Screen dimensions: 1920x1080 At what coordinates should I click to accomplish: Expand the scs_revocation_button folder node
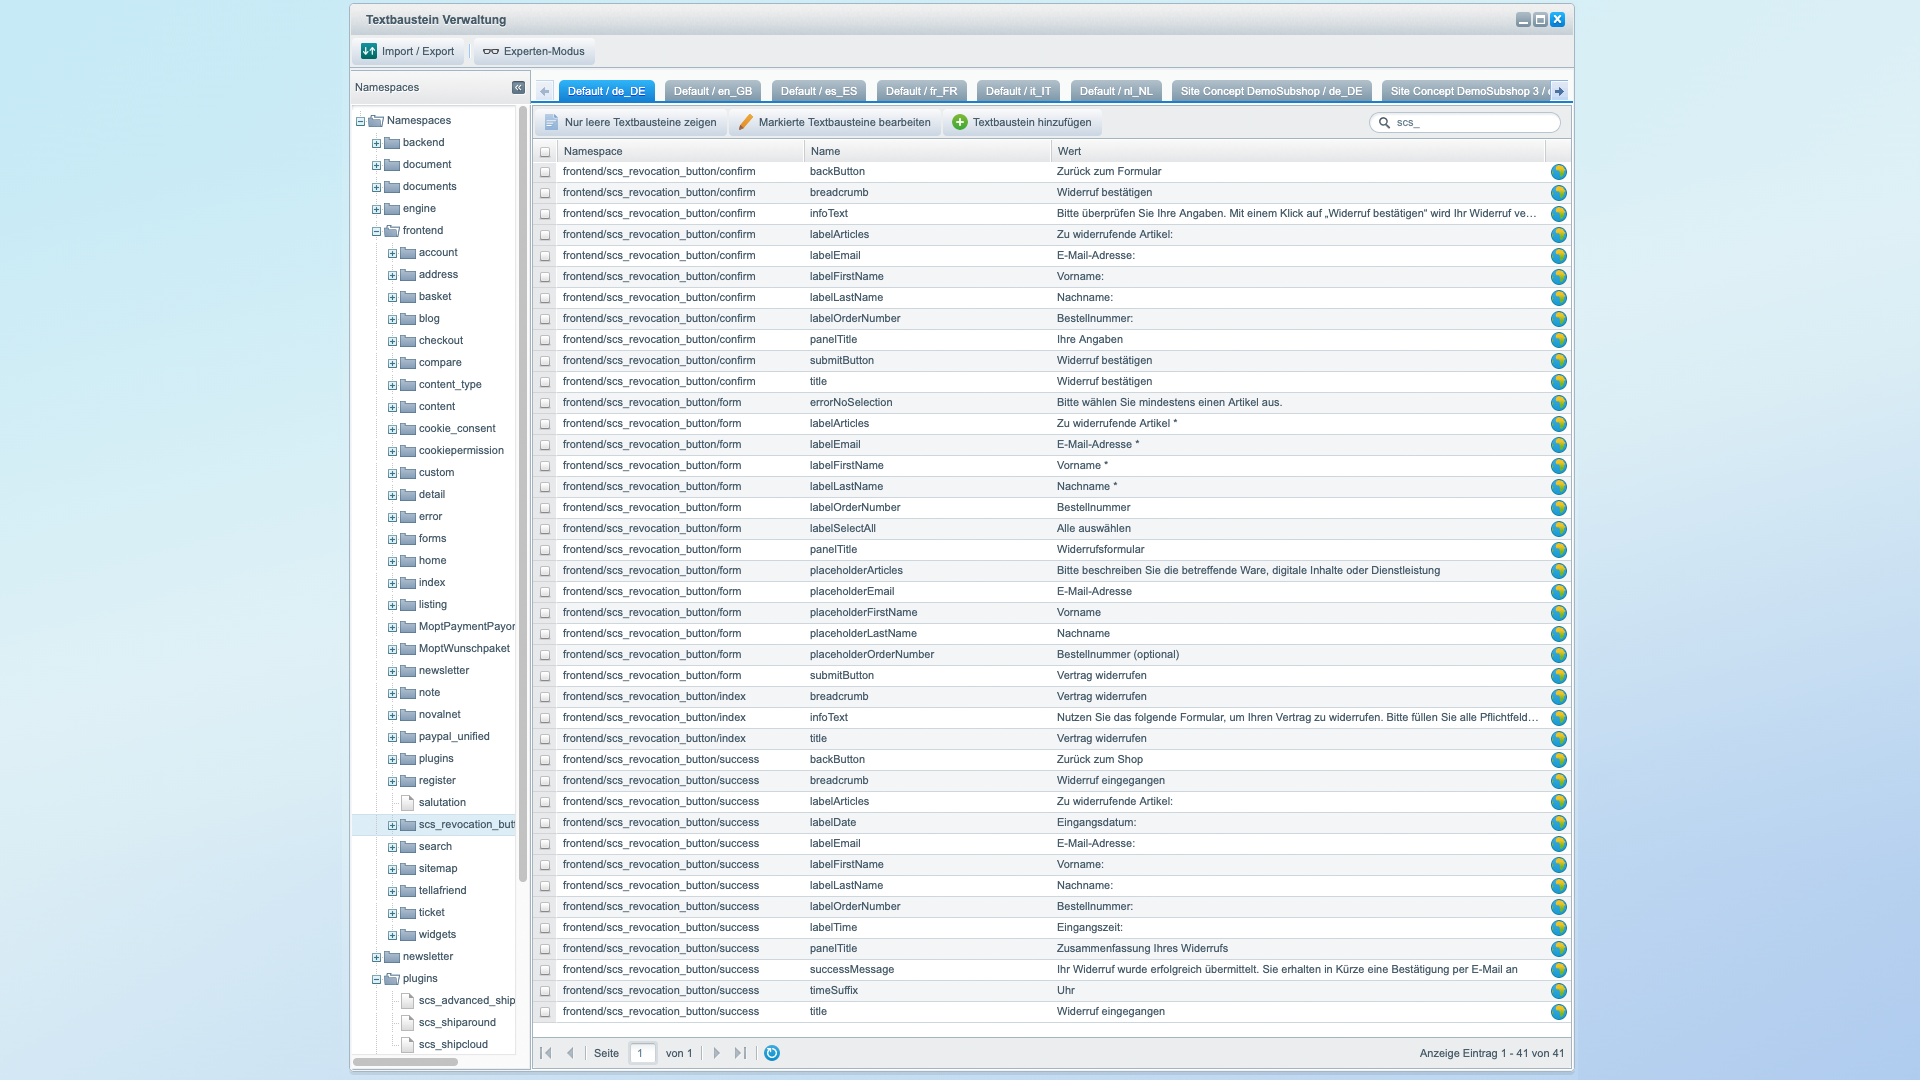click(392, 825)
